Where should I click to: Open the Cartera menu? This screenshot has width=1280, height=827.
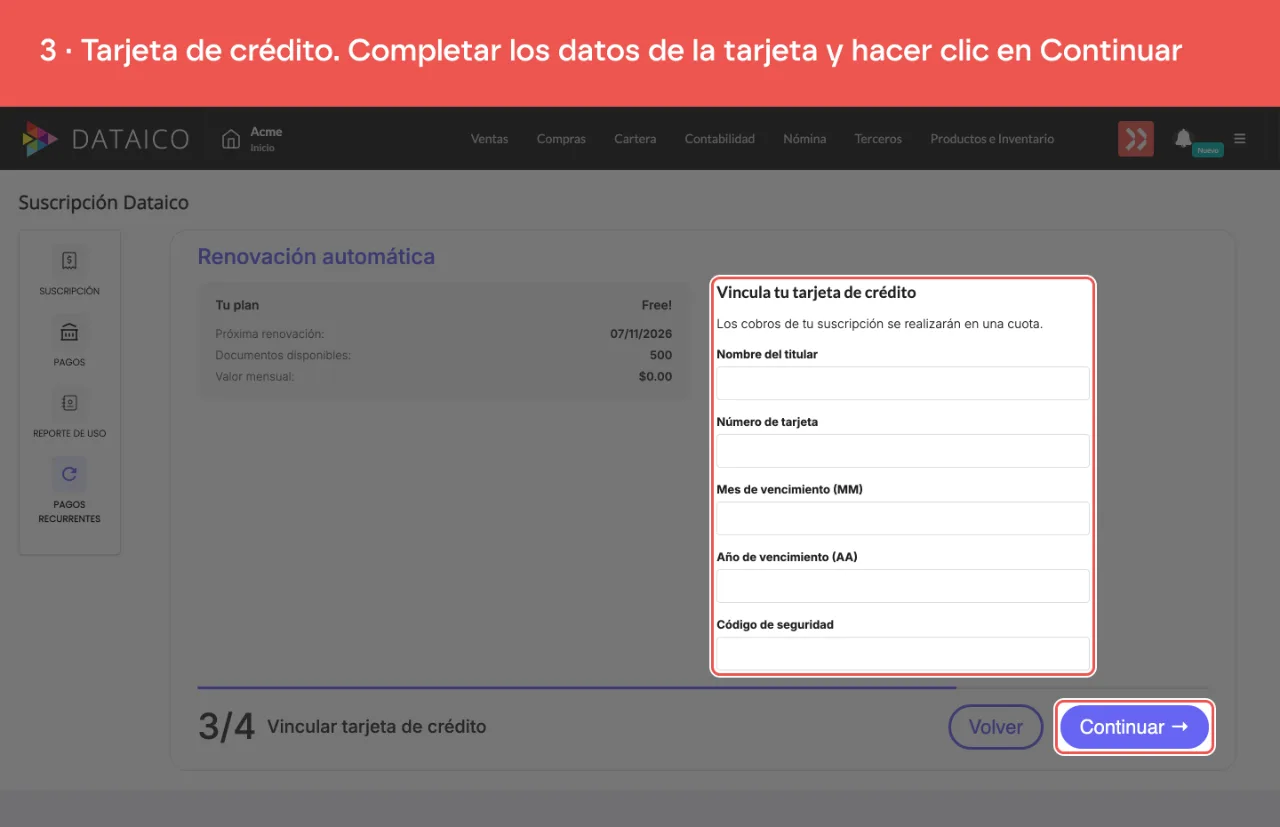pos(635,139)
